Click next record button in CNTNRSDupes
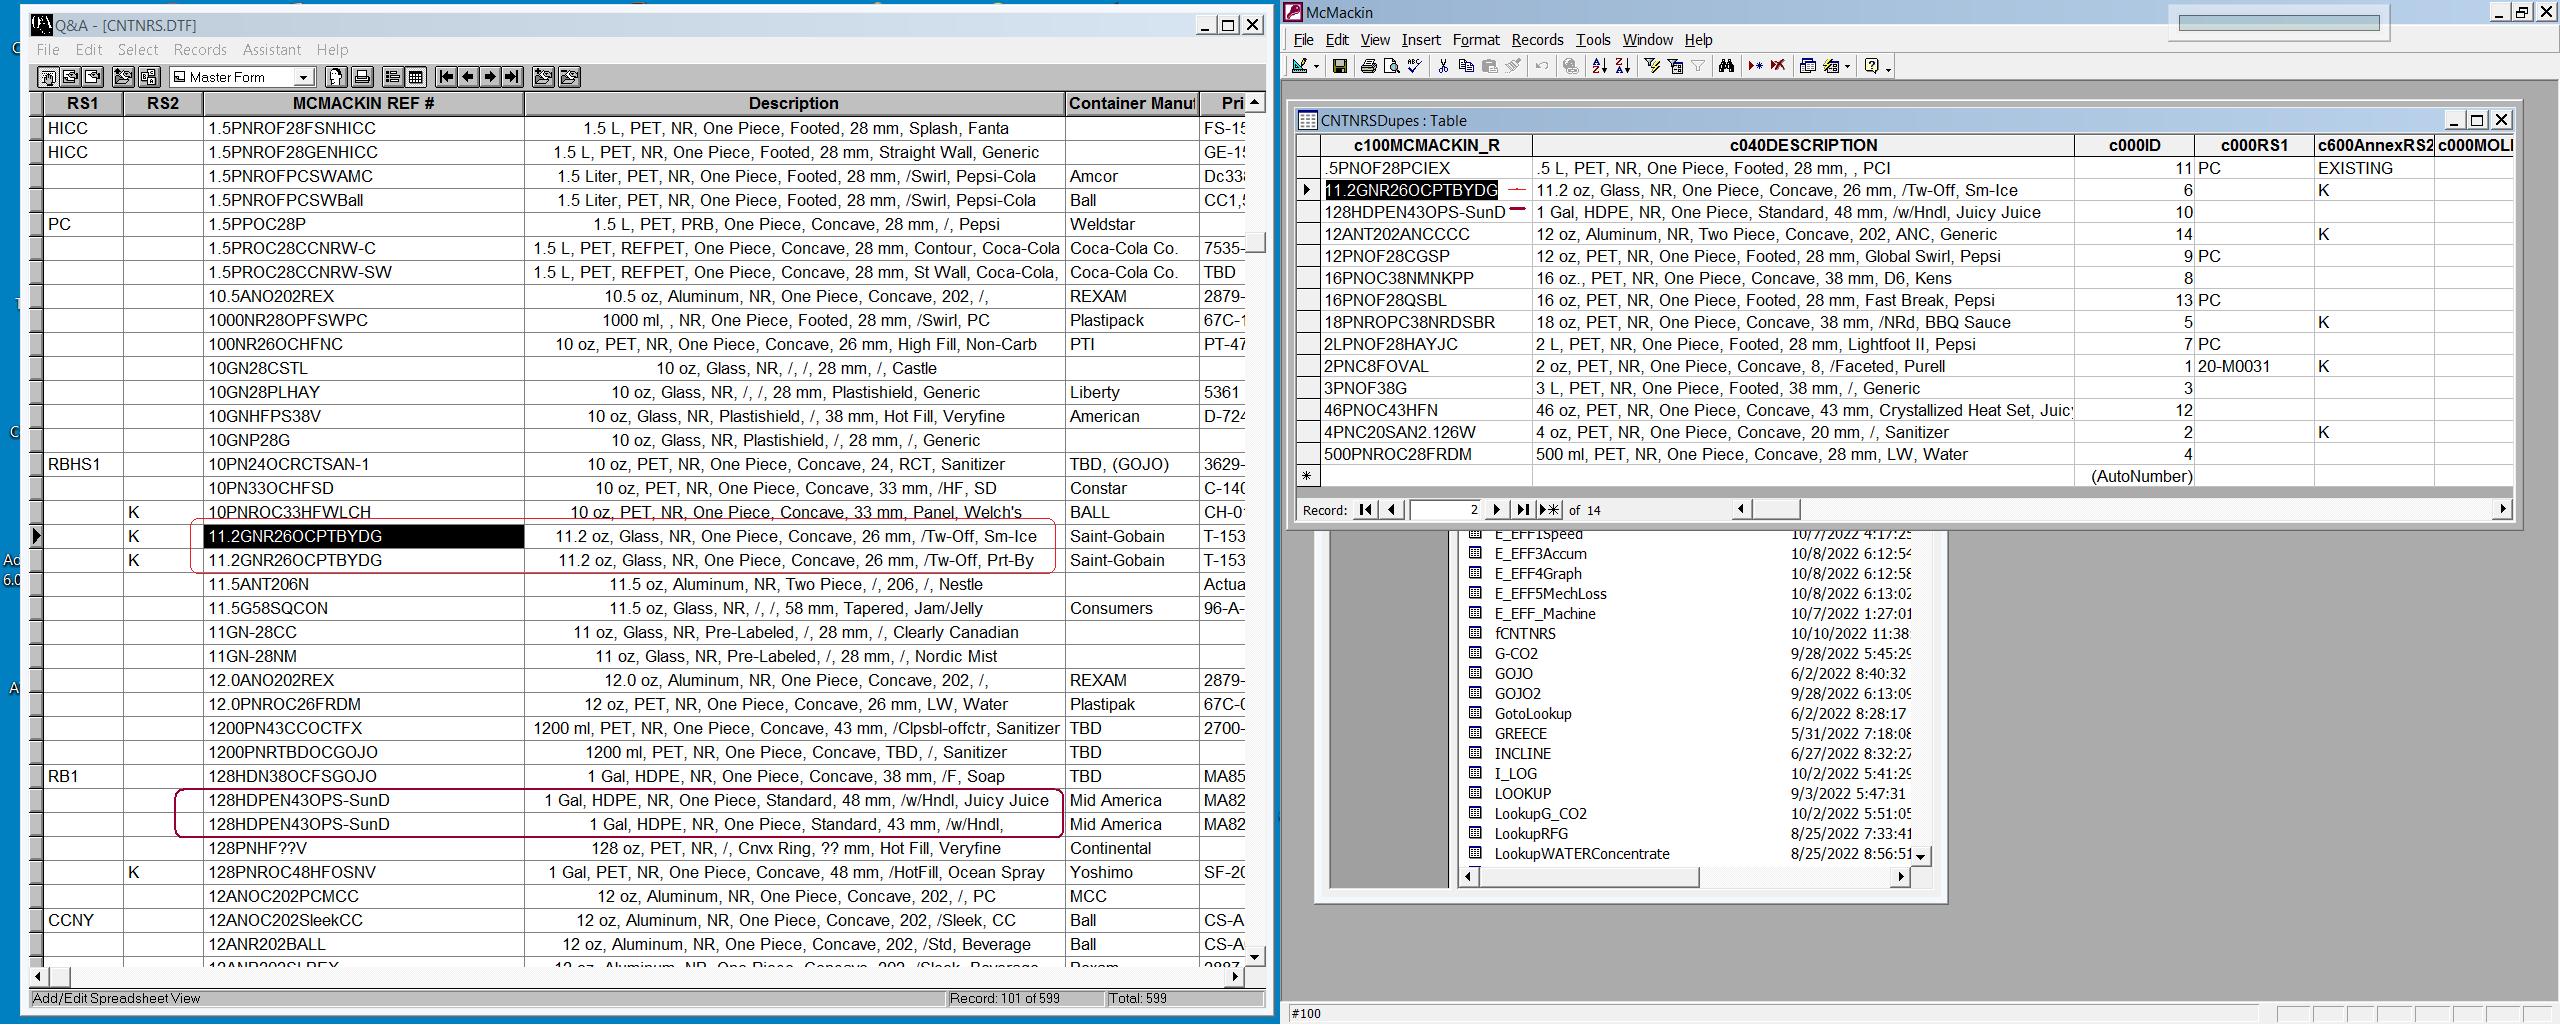 [1497, 510]
